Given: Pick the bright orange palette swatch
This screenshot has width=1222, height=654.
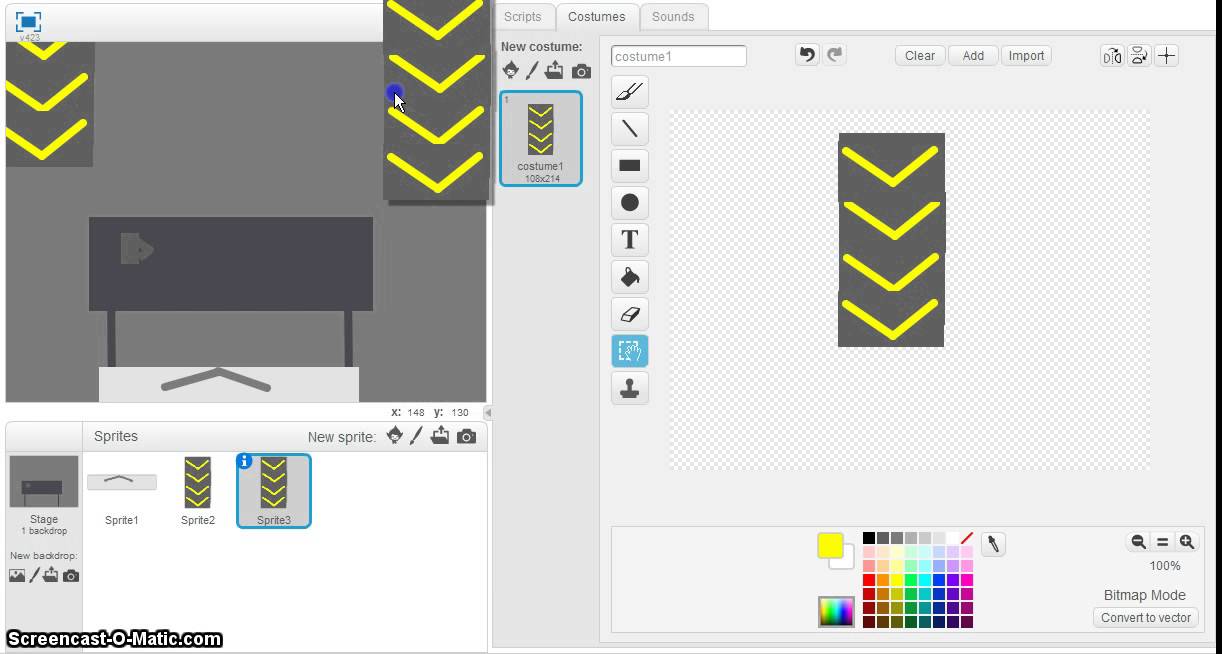Looking at the screenshot, I should 883,580.
